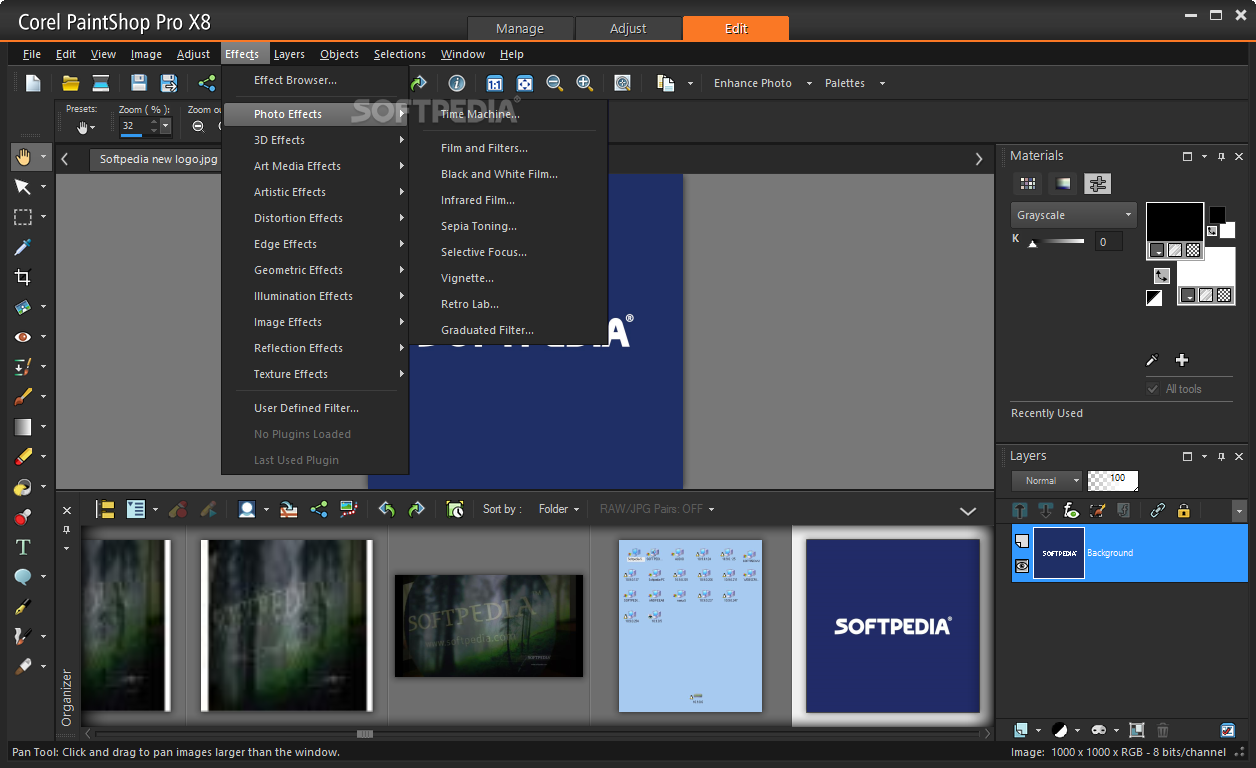Image resolution: width=1256 pixels, height=768 pixels.
Task: Select the Pan tool in the toolbox
Action: [x=23, y=157]
